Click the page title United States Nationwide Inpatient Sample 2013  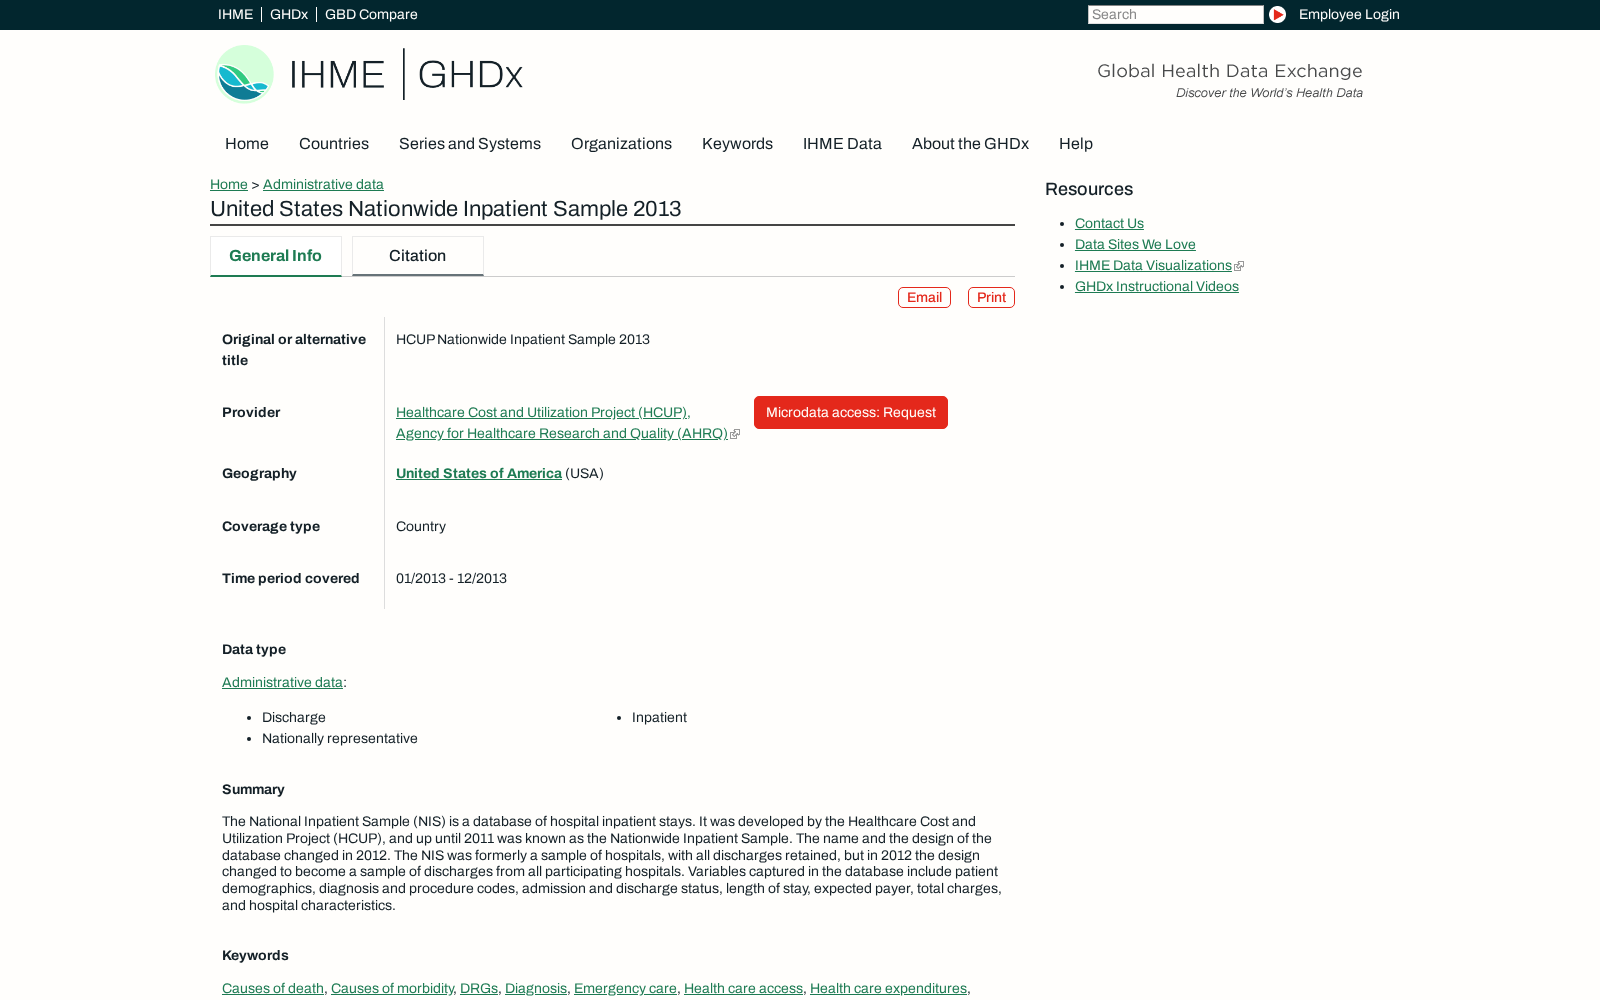point(446,209)
